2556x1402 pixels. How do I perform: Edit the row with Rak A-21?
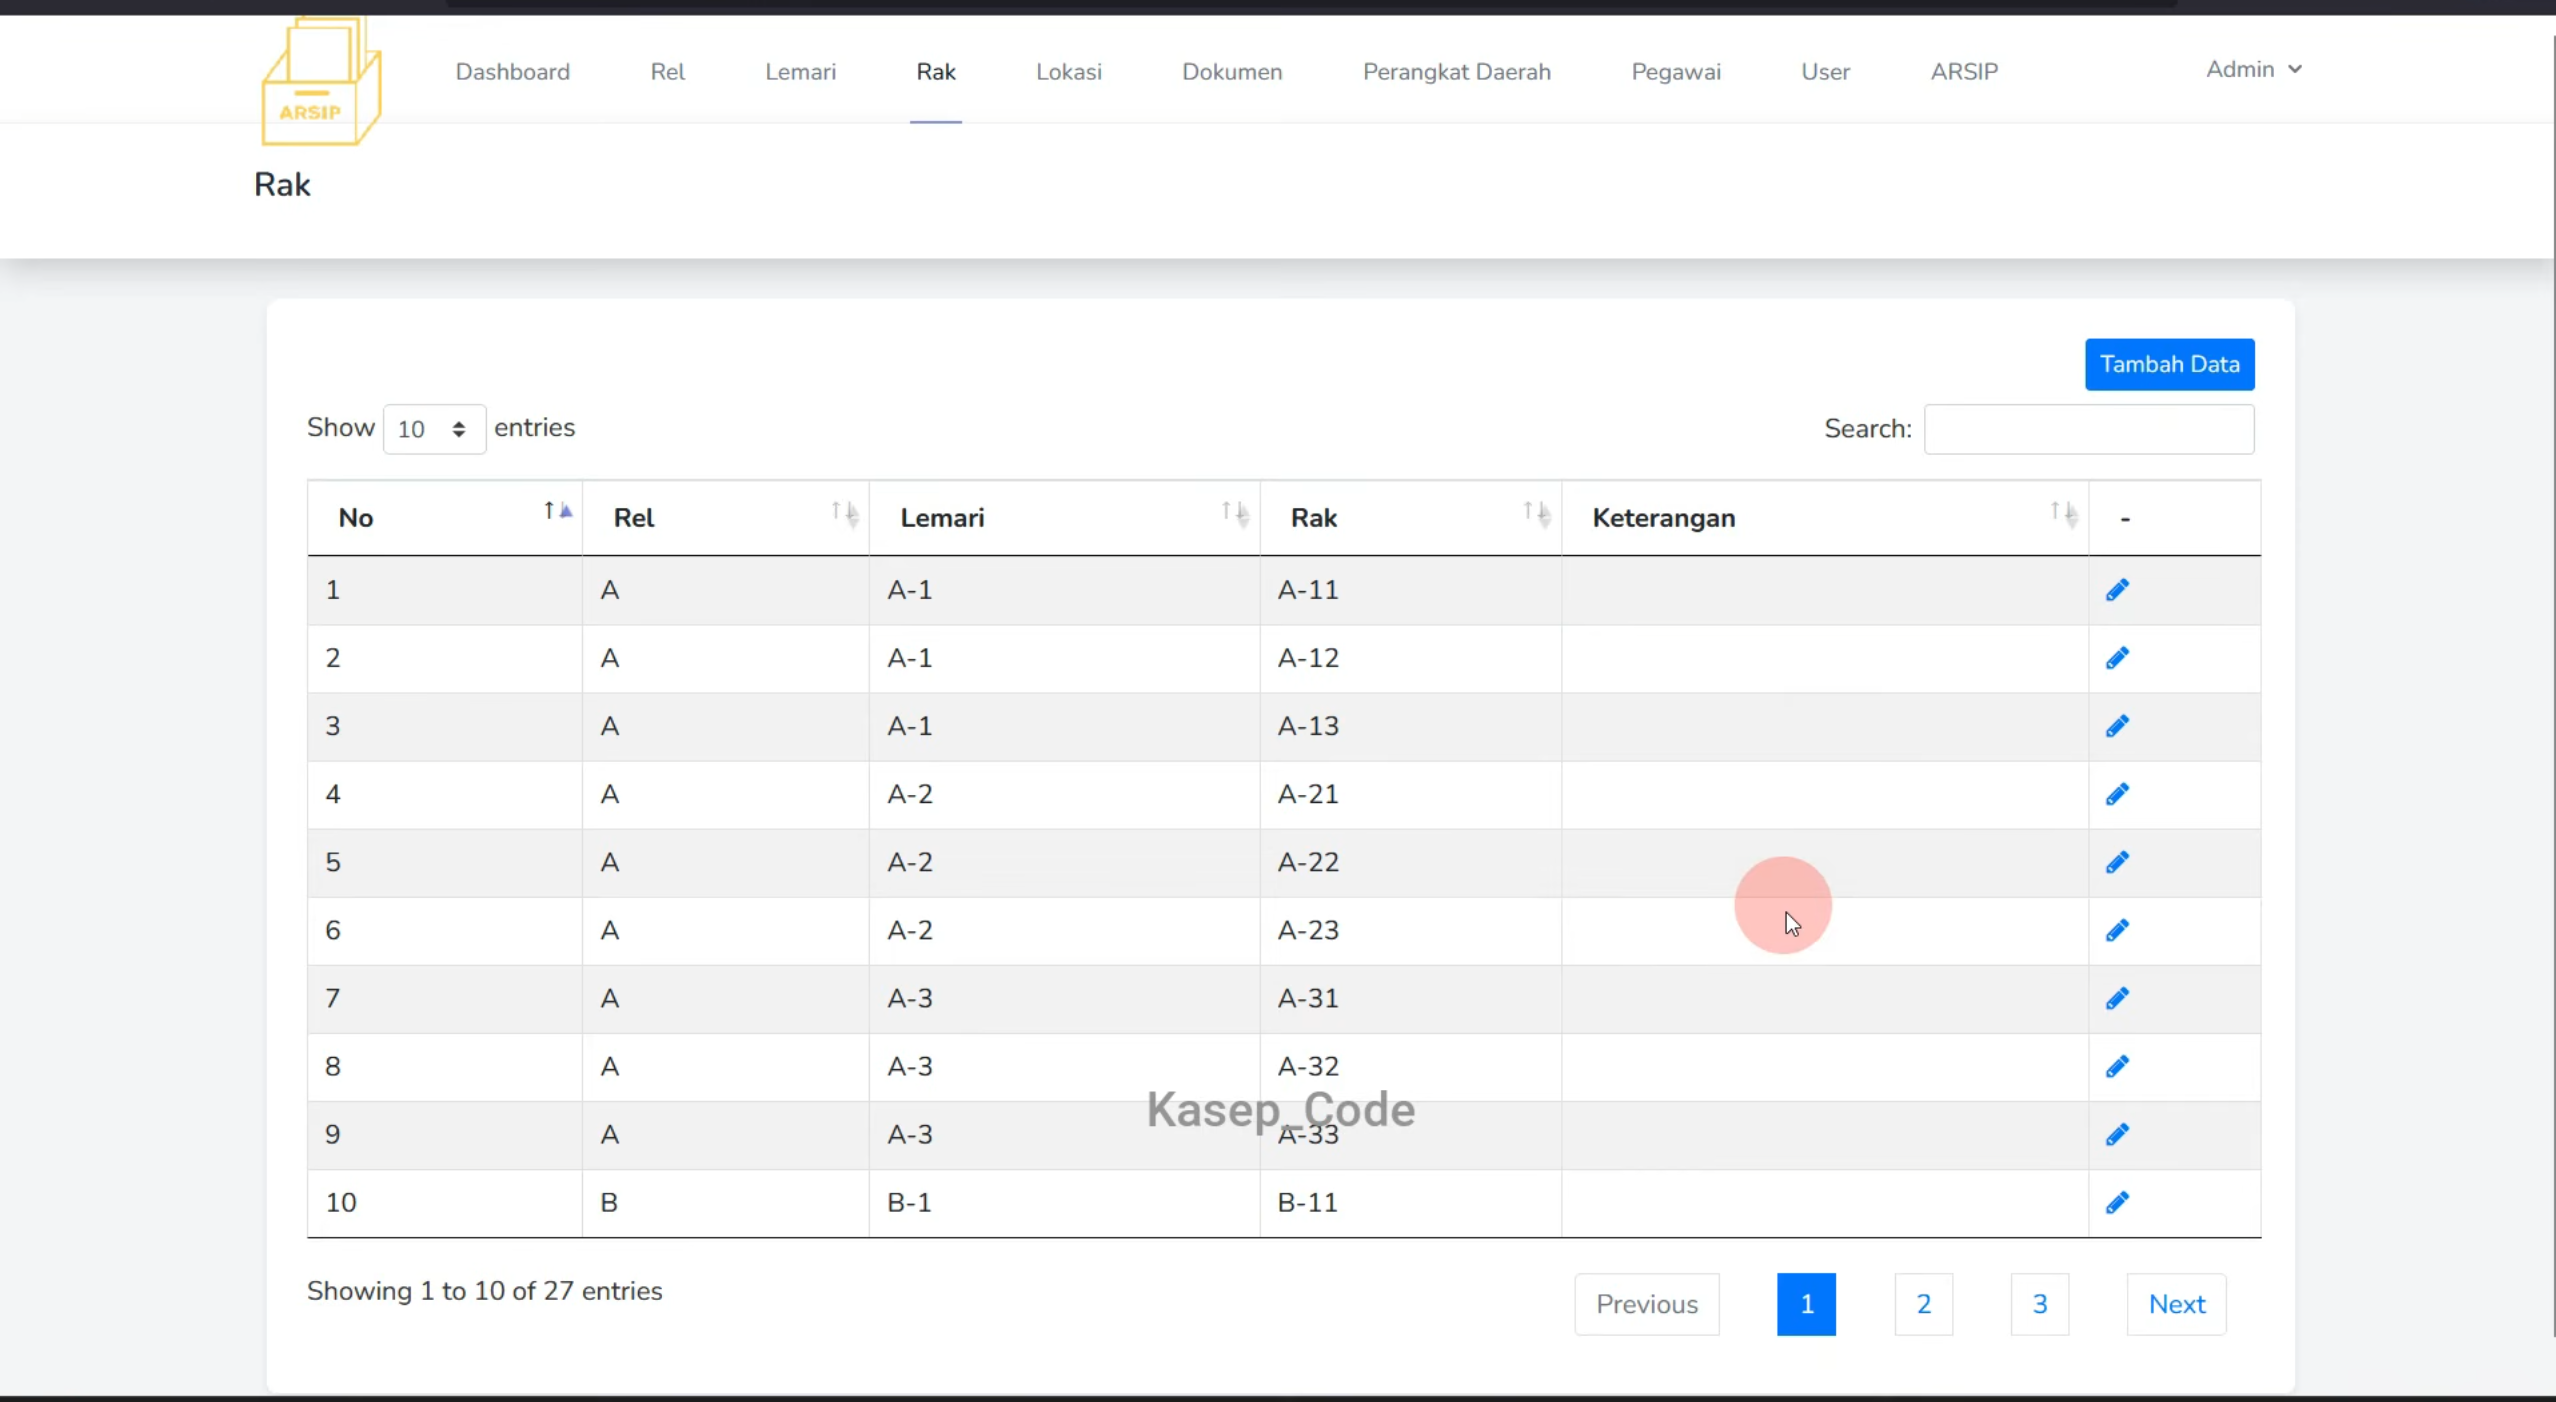pyautogui.click(x=2117, y=794)
